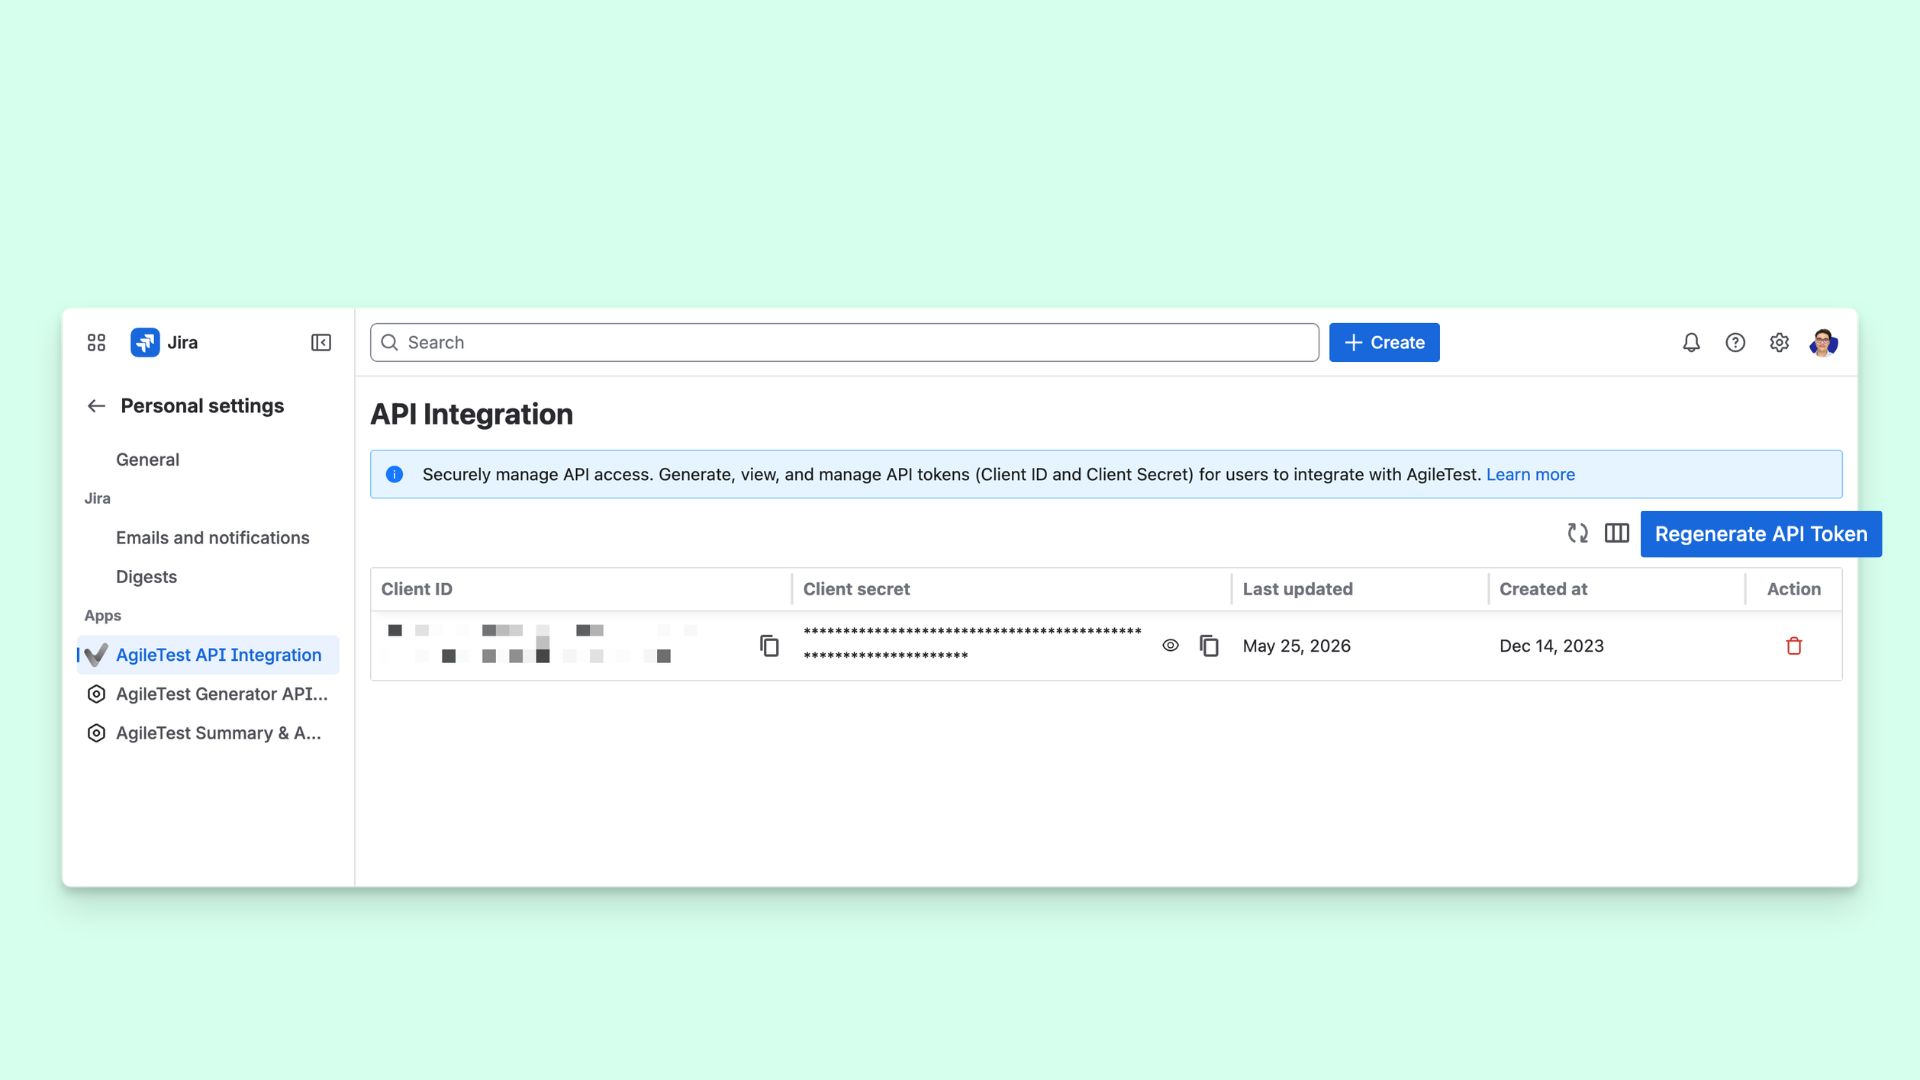Viewport: 1920px width, 1080px height.
Task: Open the user profile avatar
Action: click(x=1823, y=343)
